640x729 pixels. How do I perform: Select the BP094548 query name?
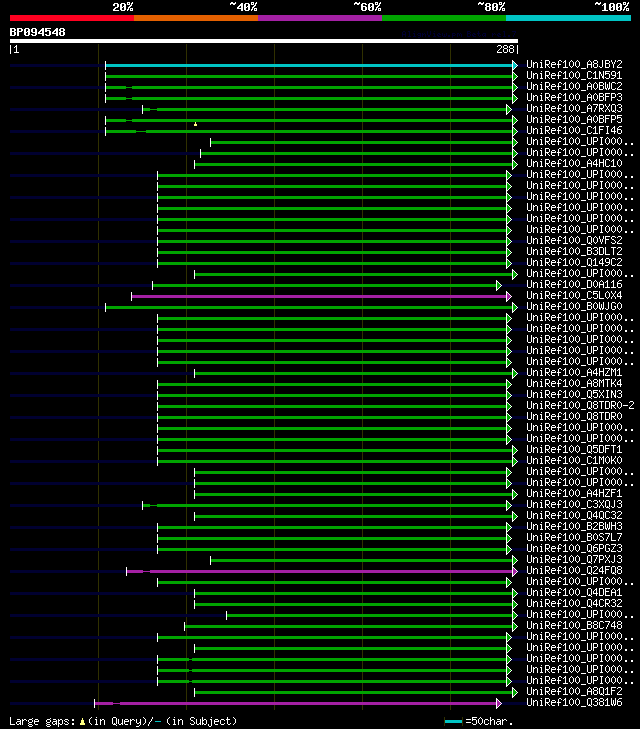click(38, 32)
